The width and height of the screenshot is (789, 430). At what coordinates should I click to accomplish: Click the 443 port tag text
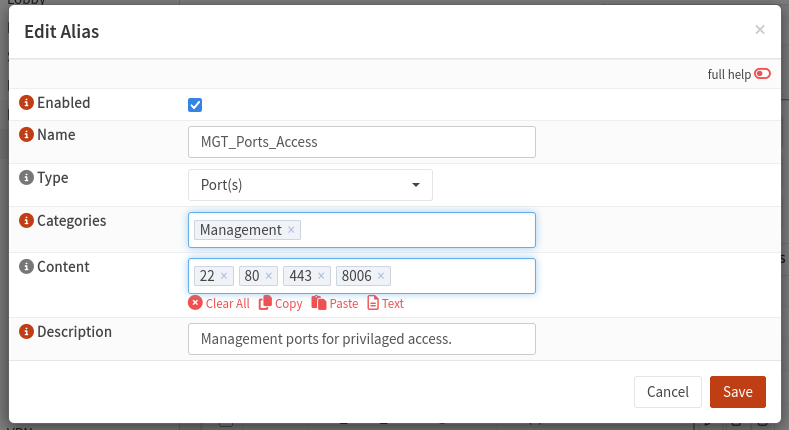click(x=300, y=276)
